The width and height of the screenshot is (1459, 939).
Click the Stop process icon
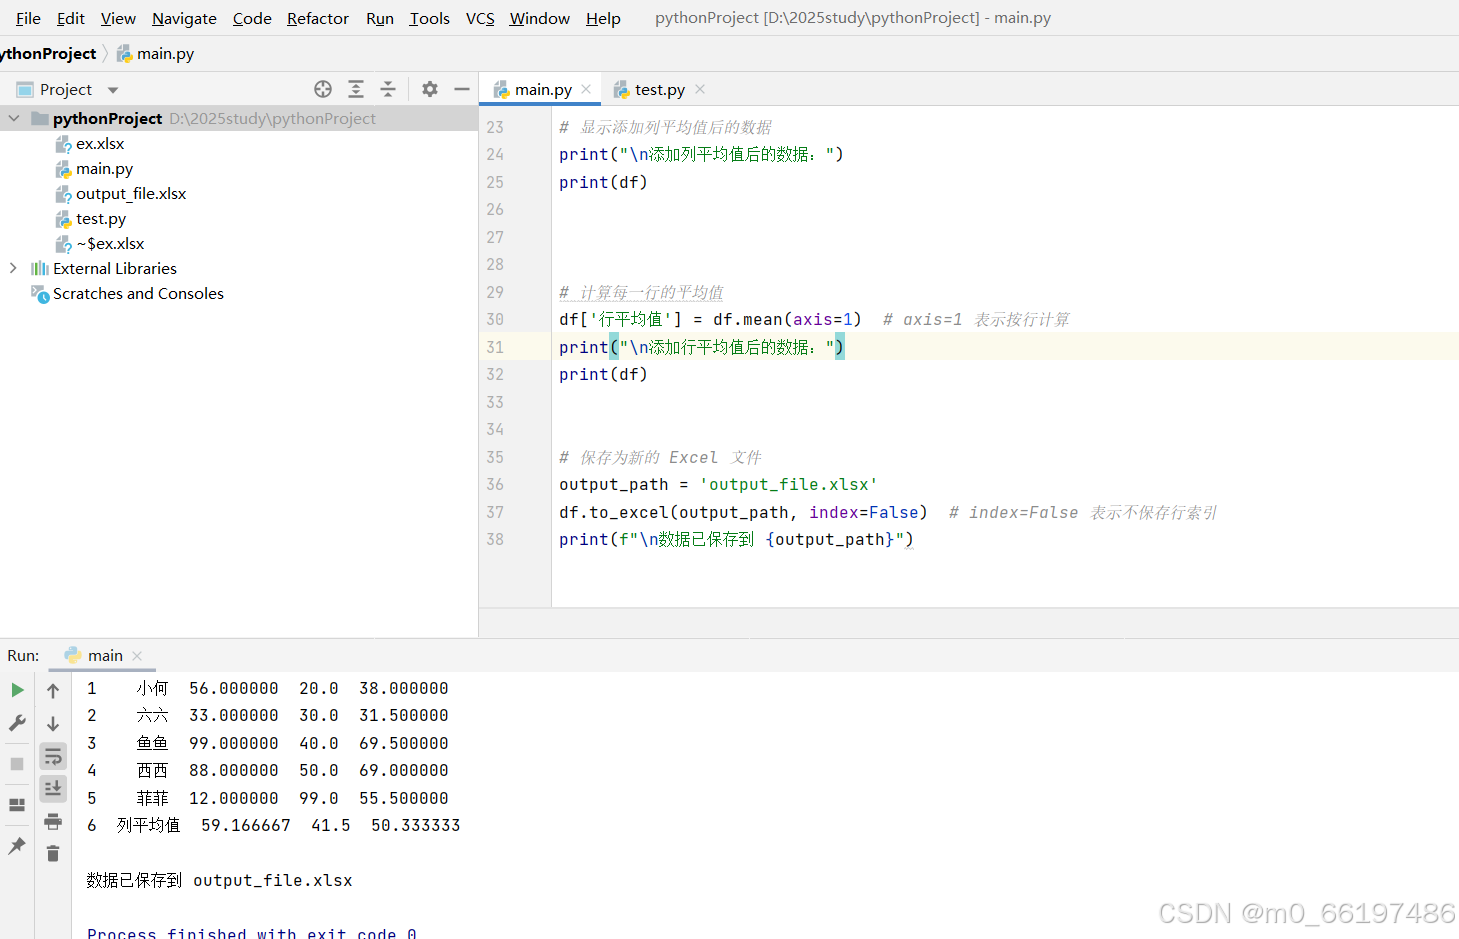coord(17,764)
